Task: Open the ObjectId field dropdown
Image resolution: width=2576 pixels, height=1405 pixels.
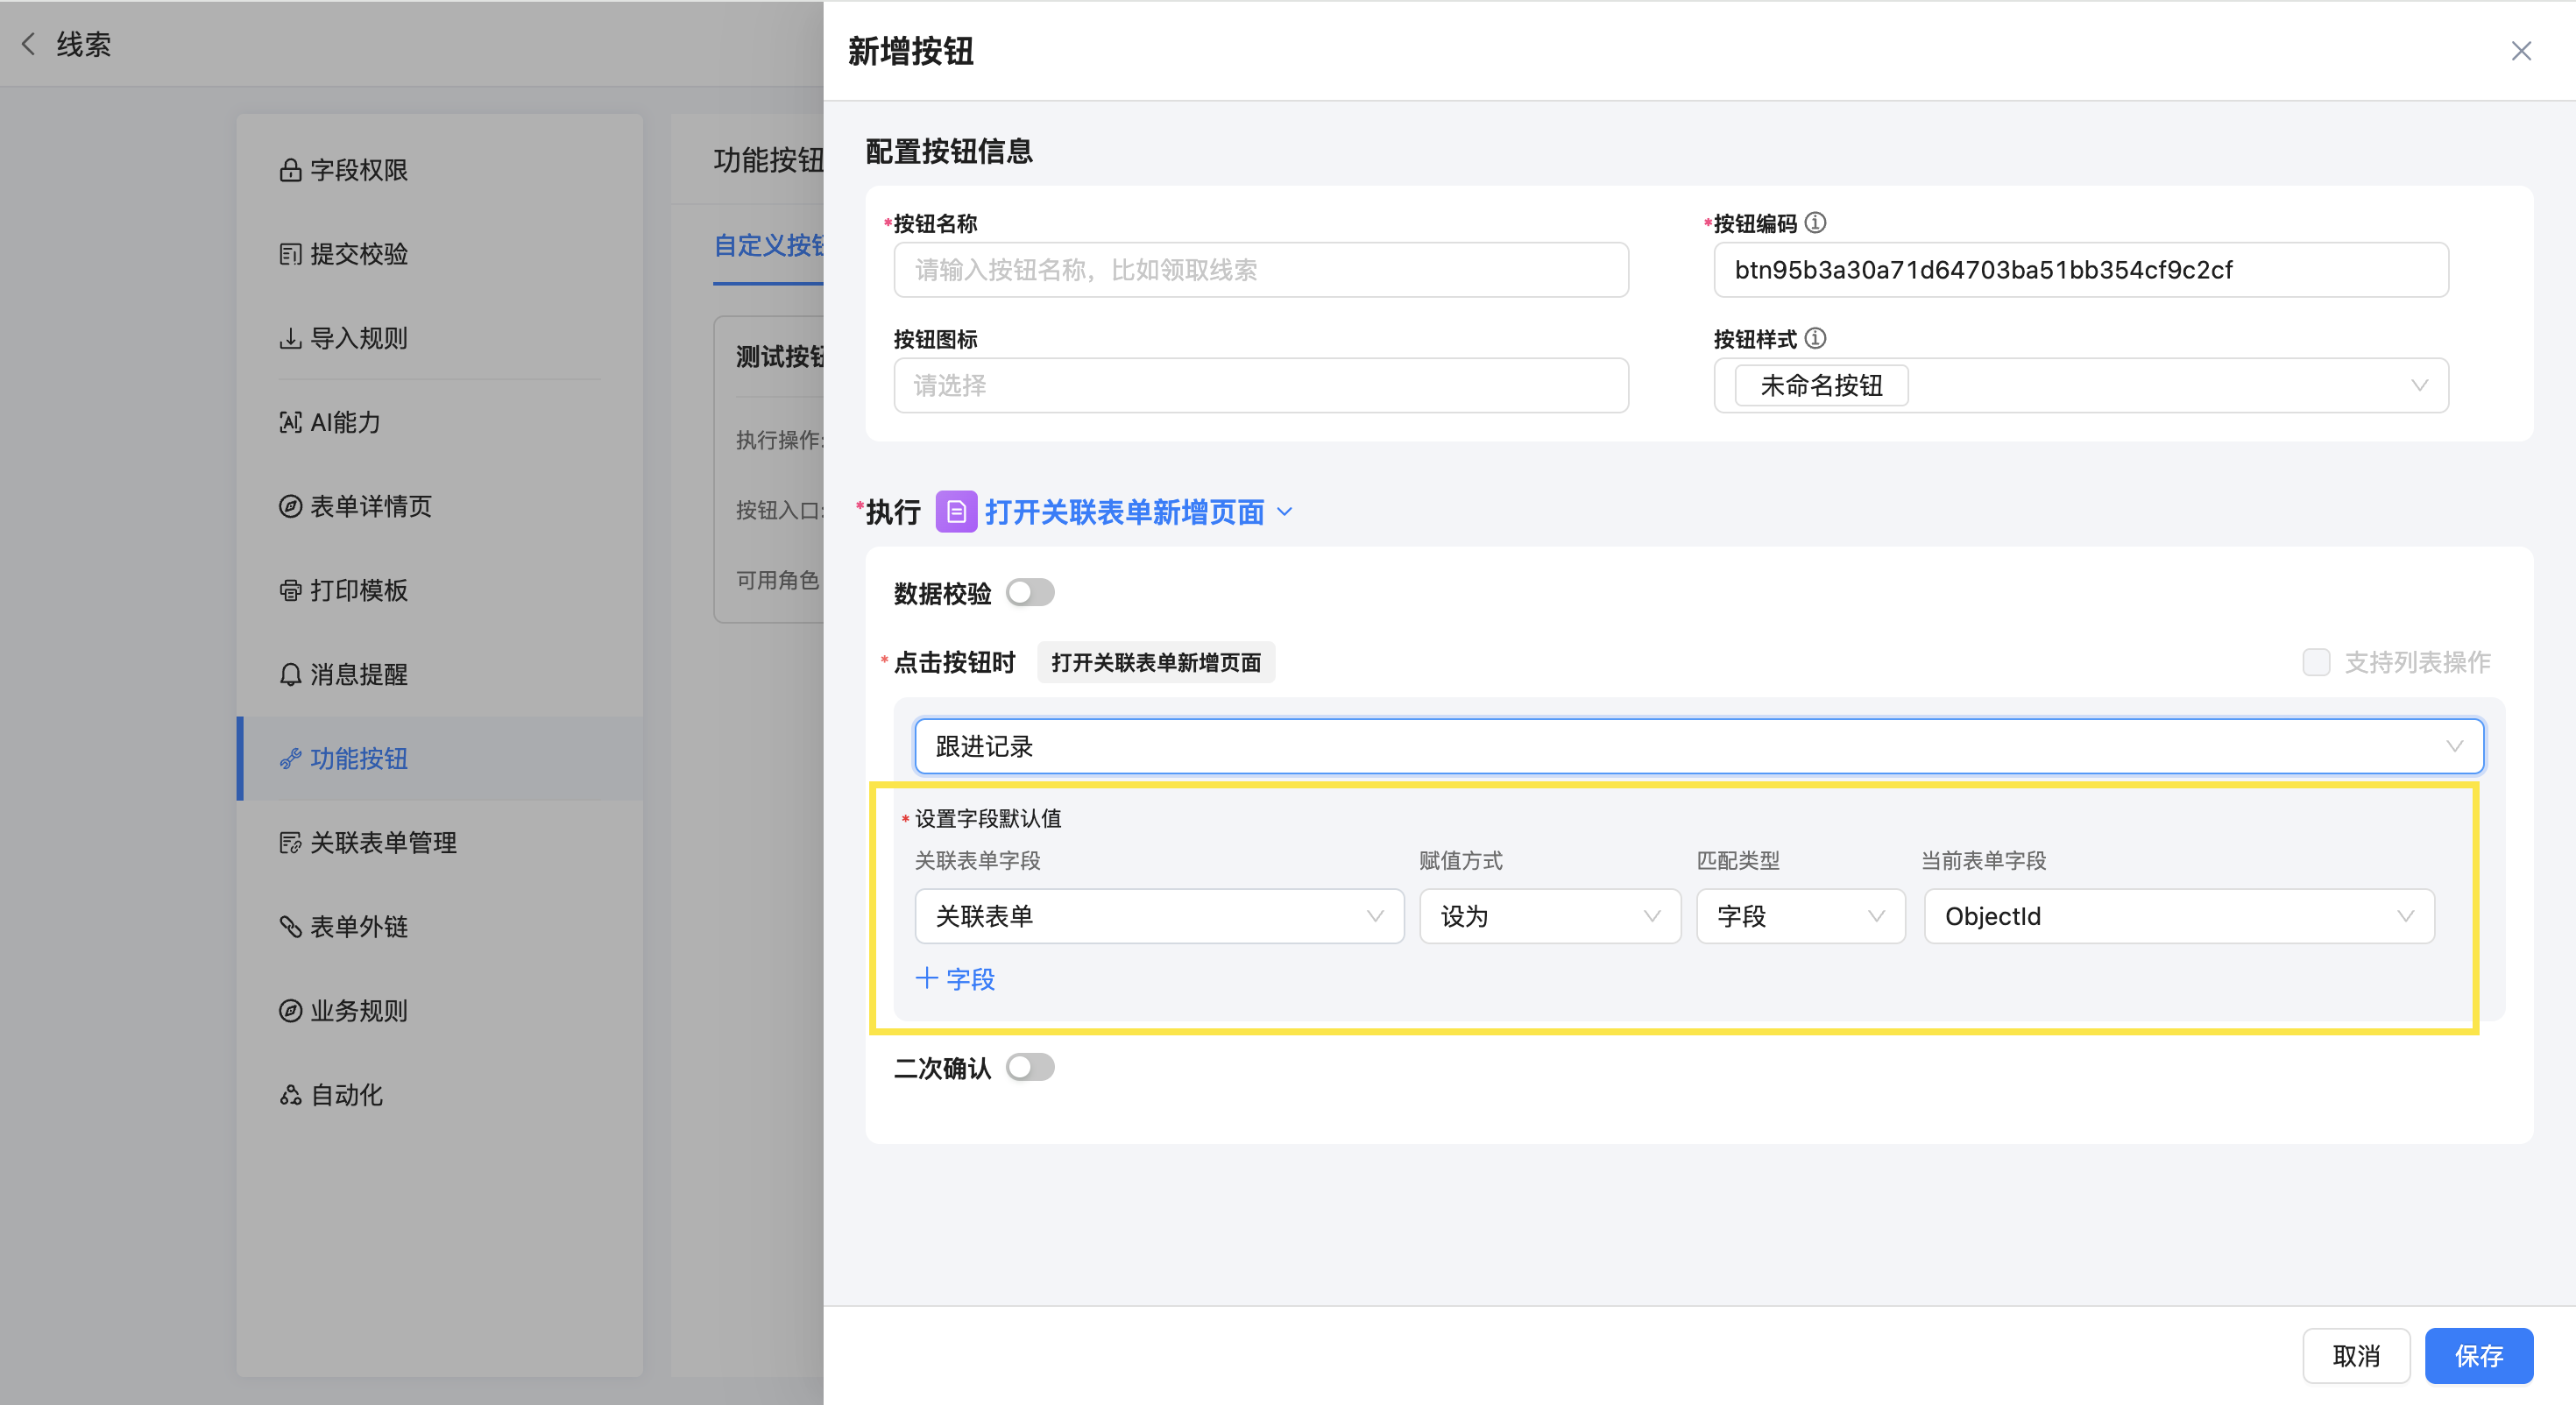Action: pyautogui.click(x=2179, y=916)
